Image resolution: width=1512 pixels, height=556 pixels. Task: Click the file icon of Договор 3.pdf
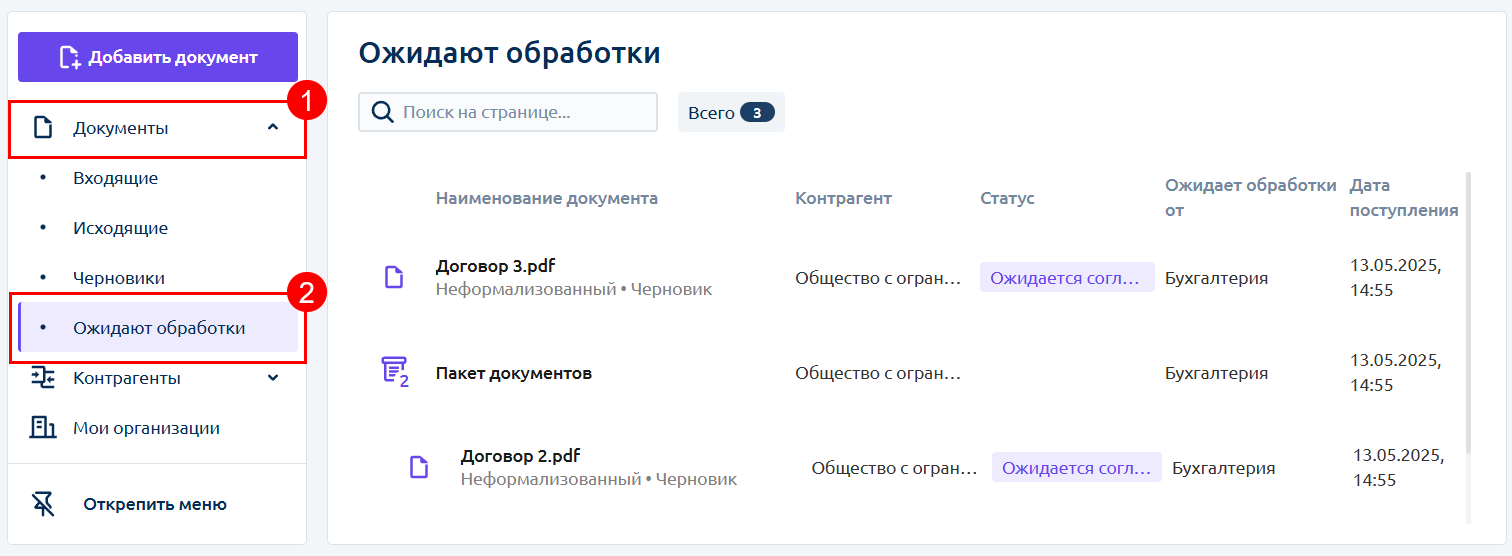[x=394, y=277]
